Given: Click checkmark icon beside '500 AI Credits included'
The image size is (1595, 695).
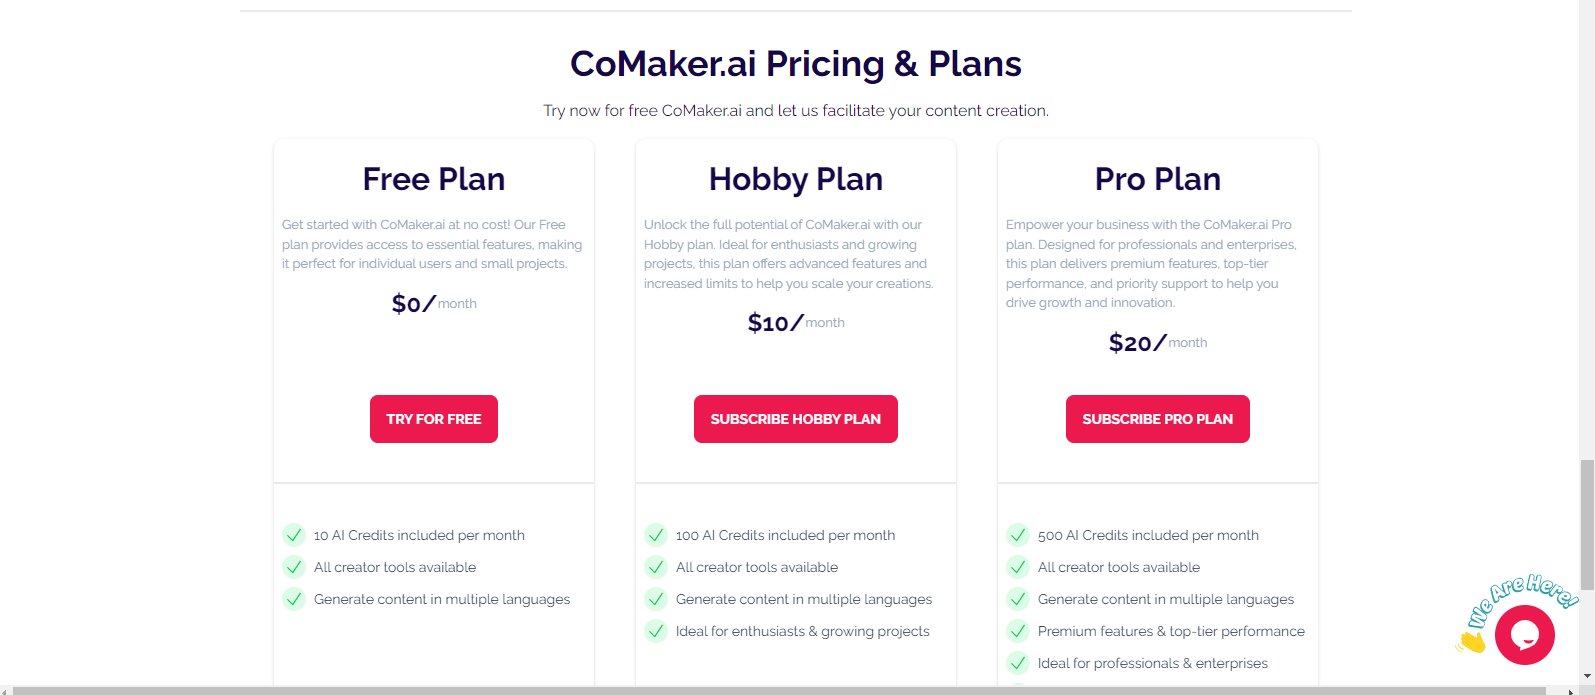Looking at the screenshot, I should click(1018, 535).
